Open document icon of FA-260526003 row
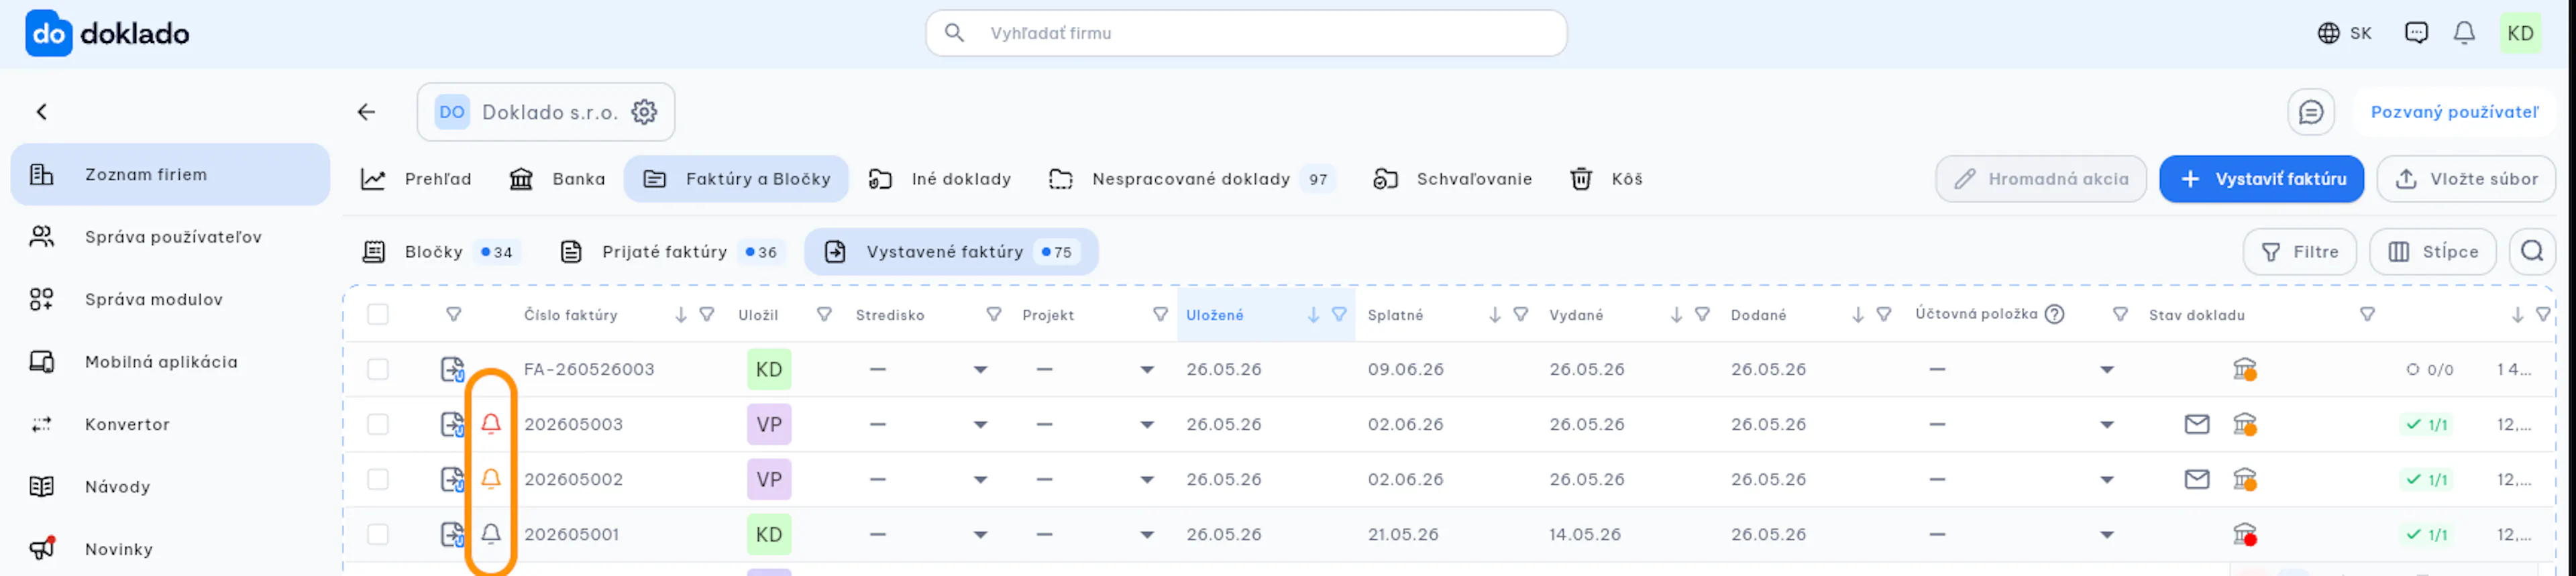The height and width of the screenshot is (576, 2576). click(x=453, y=369)
